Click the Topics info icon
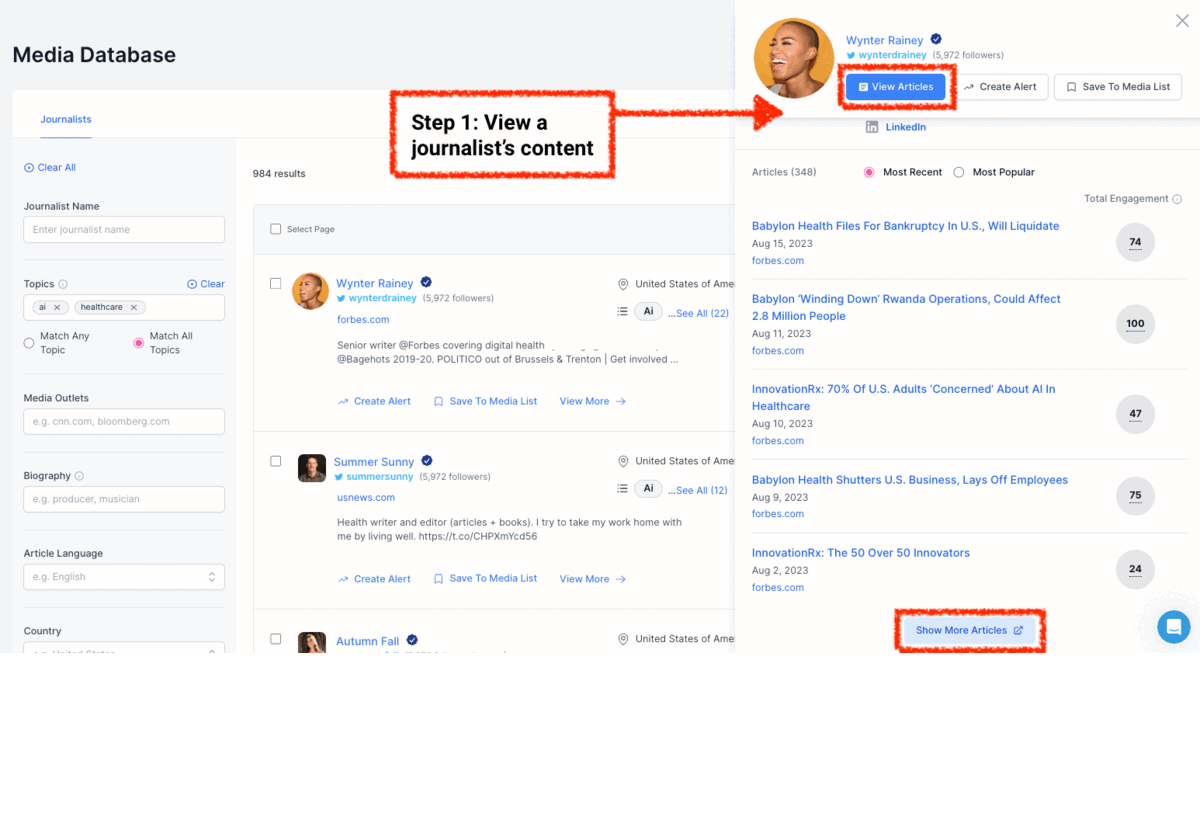Image resolution: width=1200 pixels, height=823 pixels. click(63, 284)
